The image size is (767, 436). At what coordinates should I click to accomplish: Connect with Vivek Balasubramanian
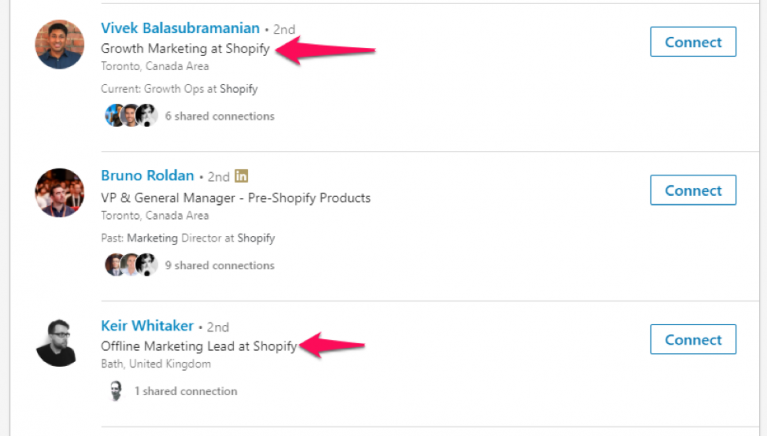[x=693, y=42]
